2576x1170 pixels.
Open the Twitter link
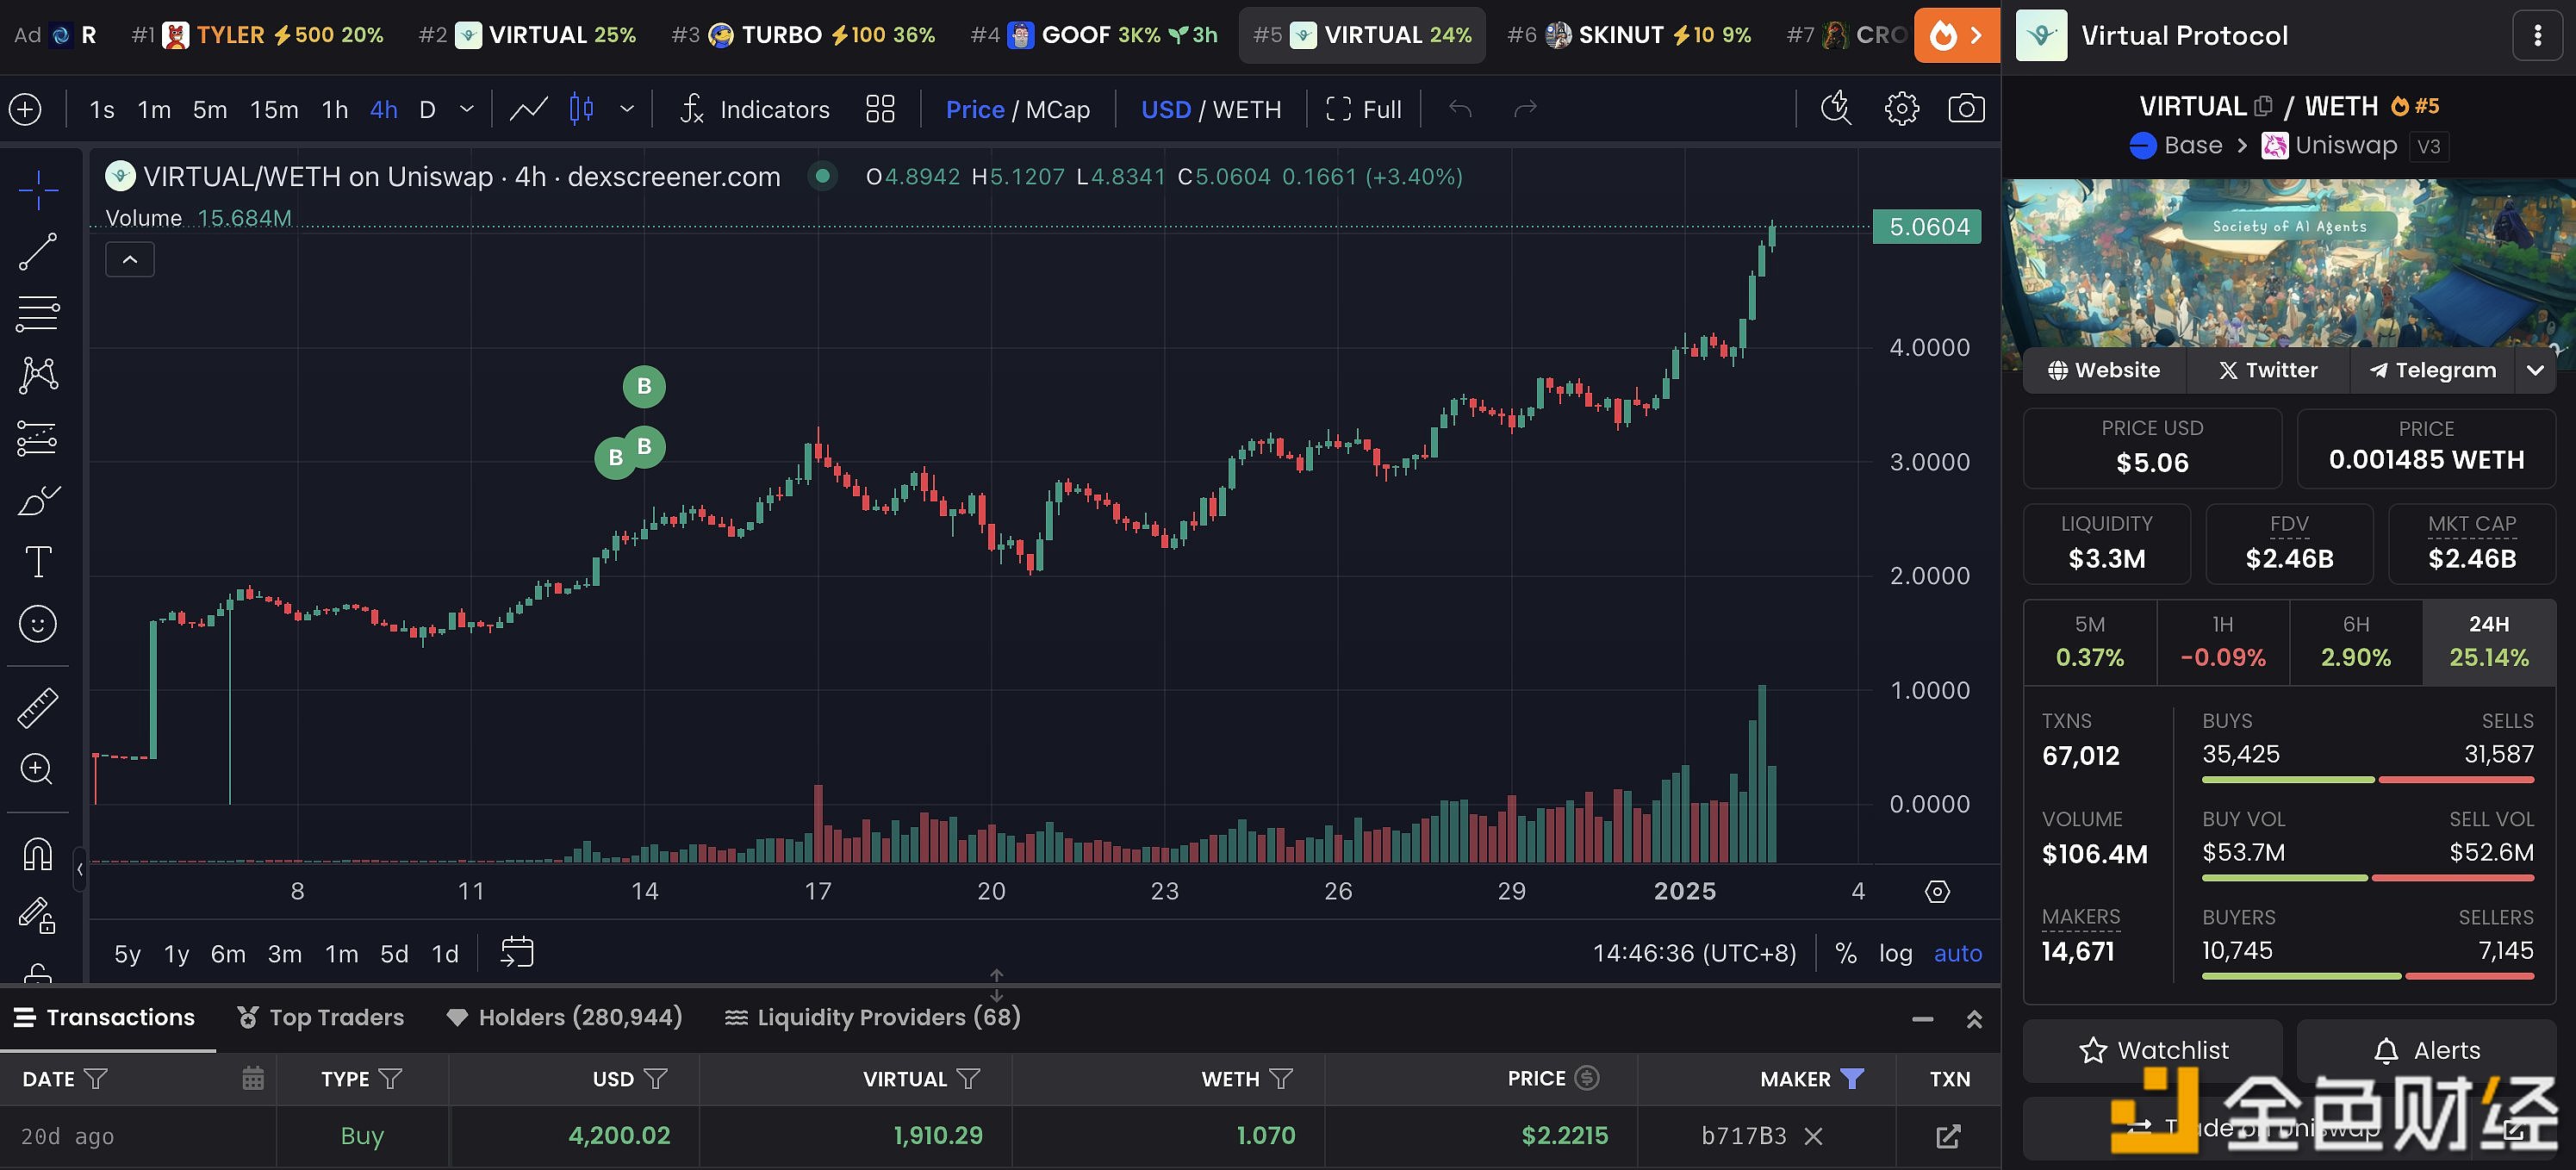pos(2268,371)
